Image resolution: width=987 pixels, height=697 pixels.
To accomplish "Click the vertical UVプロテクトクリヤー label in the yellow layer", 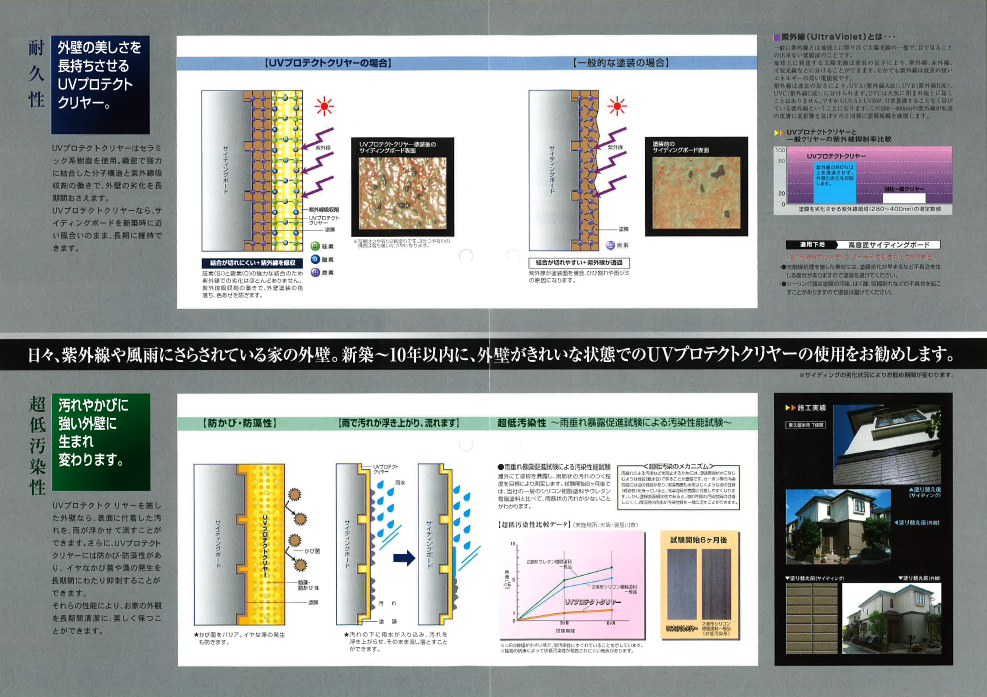I will 265,545.
